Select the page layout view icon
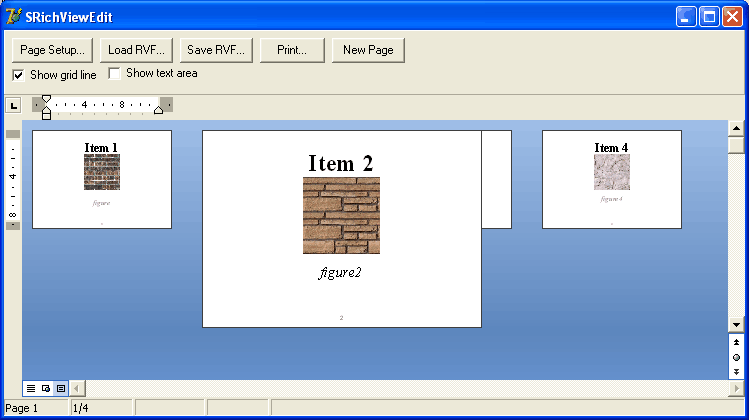The image size is (749, 420). [61, 388]
